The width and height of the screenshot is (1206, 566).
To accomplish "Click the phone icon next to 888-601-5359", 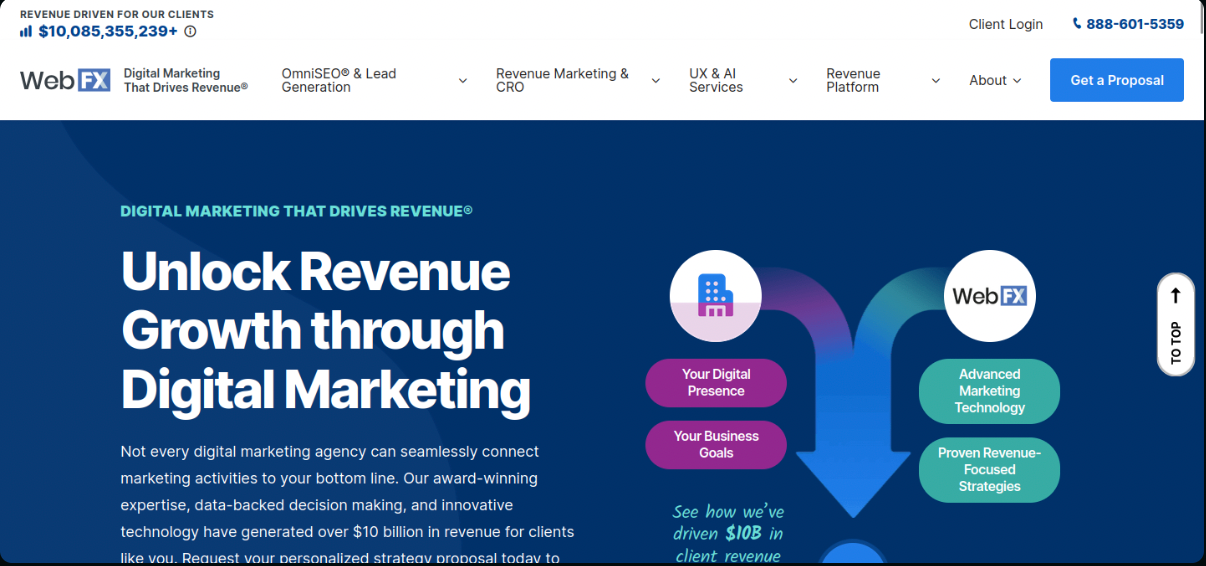I will tap(1077, 24).
